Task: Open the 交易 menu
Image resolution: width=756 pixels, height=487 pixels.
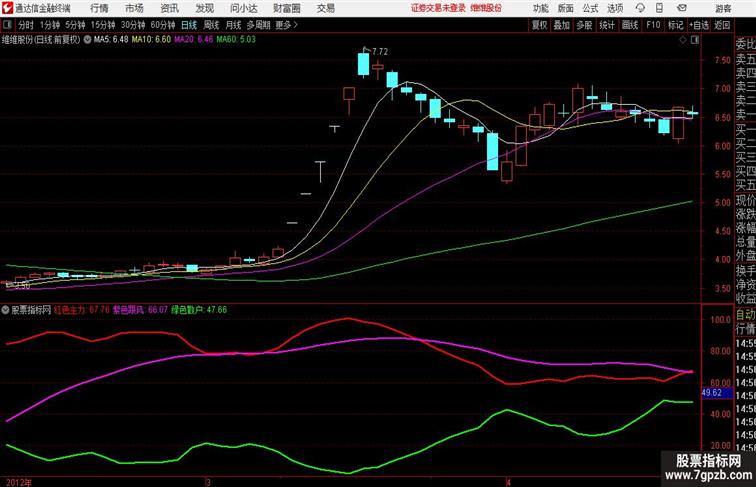Action: click(x=325, y=8)
